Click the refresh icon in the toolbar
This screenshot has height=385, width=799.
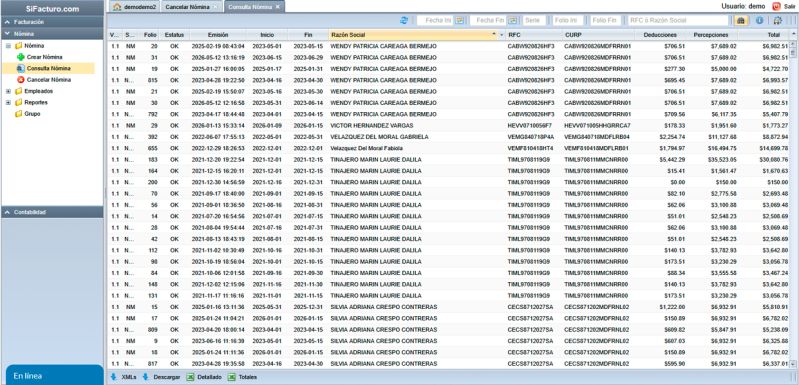point(404,20)
